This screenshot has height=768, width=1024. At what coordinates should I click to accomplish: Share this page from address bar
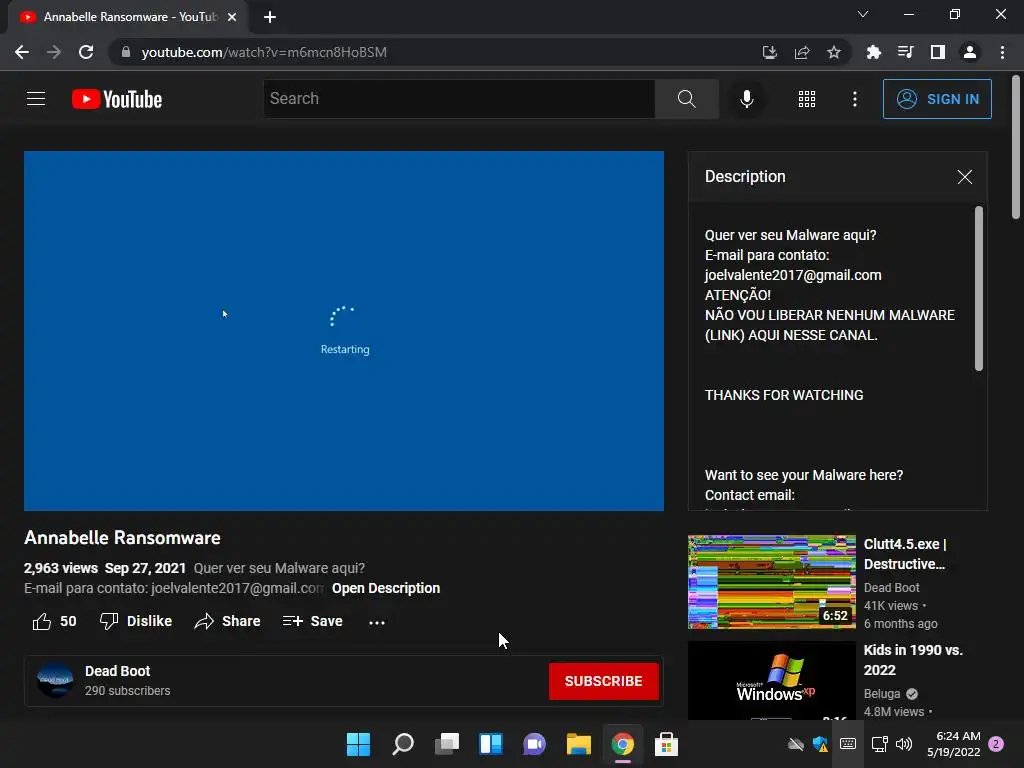(802, 52)
